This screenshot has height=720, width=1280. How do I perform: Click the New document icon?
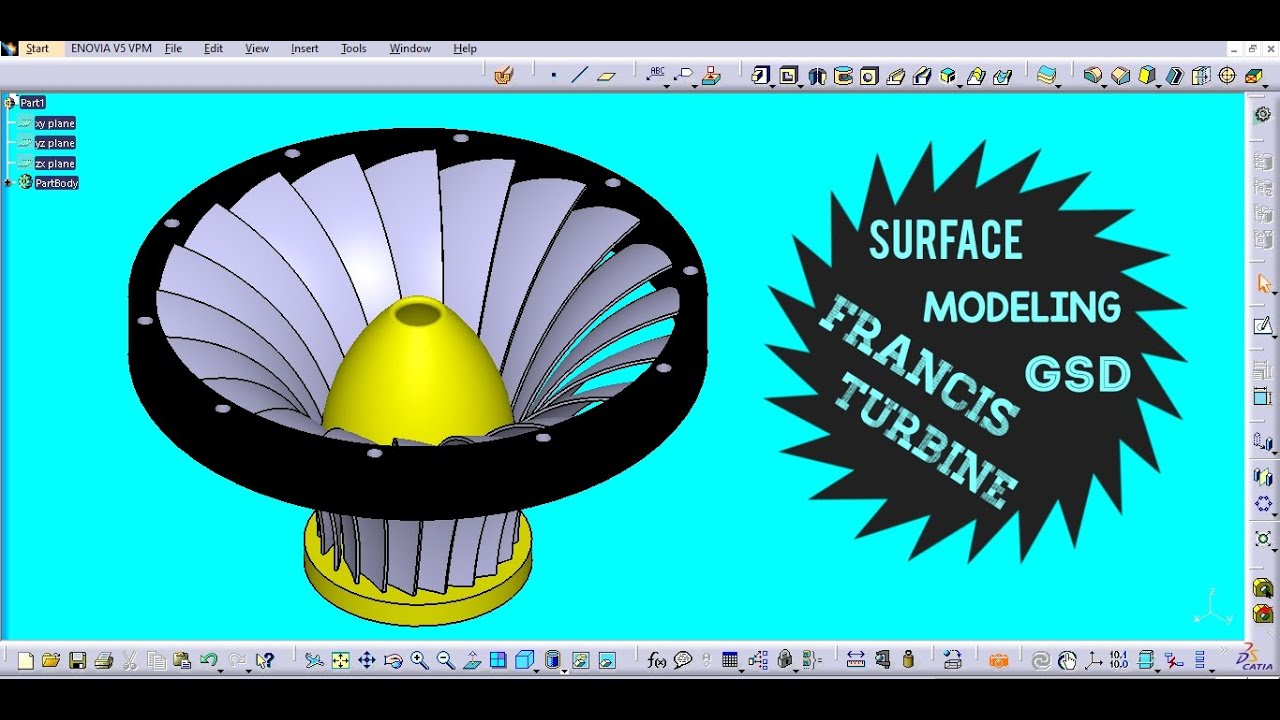26,660
